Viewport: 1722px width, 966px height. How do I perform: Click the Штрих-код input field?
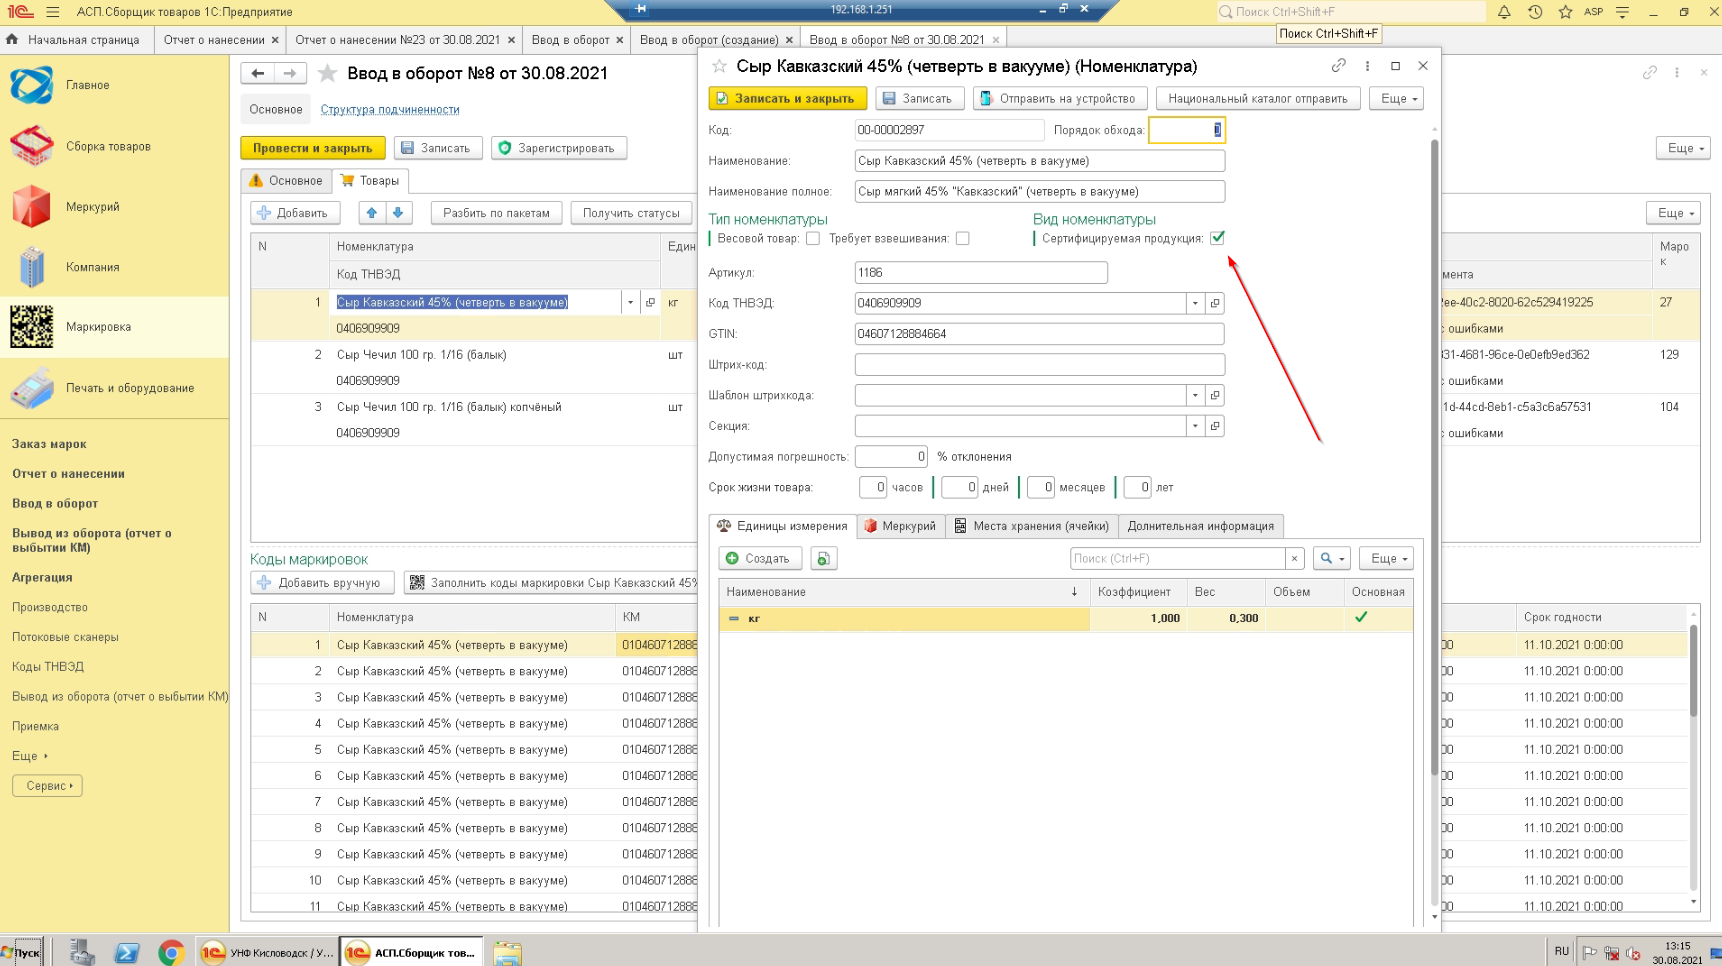pos(1039,365)
